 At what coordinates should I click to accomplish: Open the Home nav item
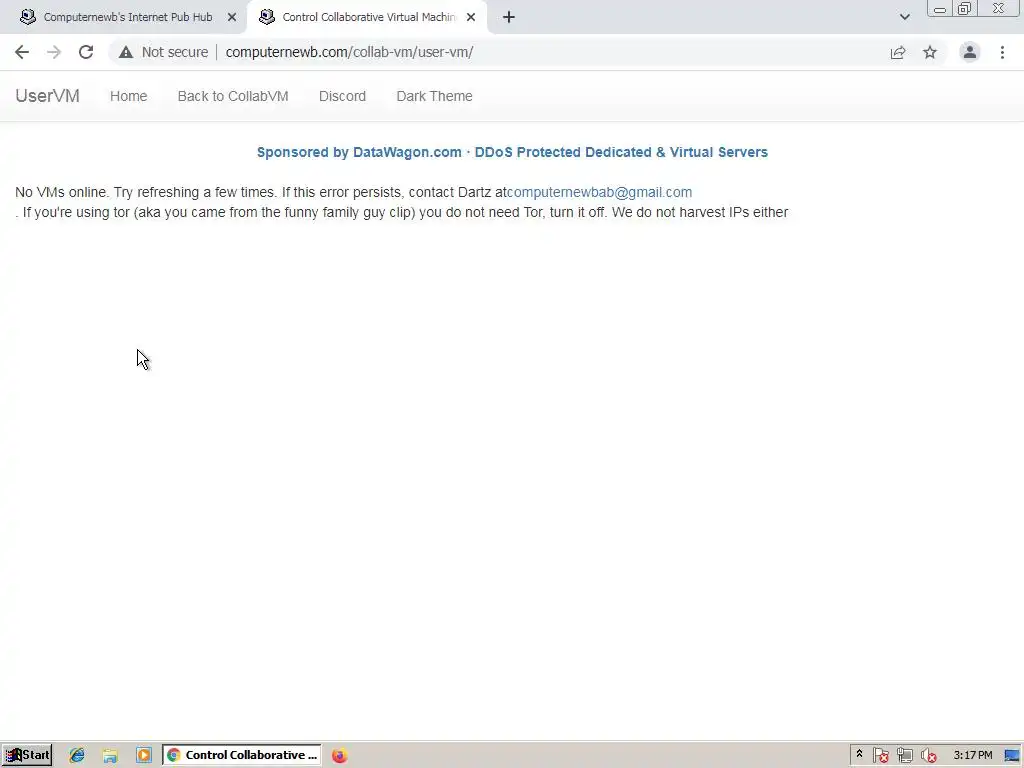129,96
